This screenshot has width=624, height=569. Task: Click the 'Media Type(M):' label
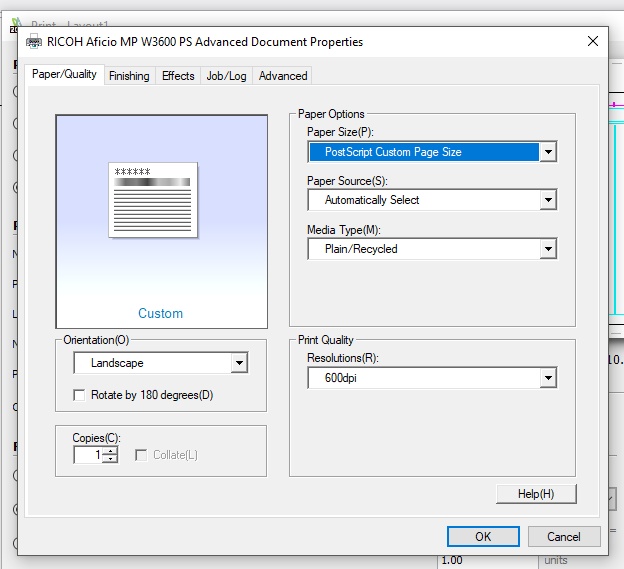[344, 230]
